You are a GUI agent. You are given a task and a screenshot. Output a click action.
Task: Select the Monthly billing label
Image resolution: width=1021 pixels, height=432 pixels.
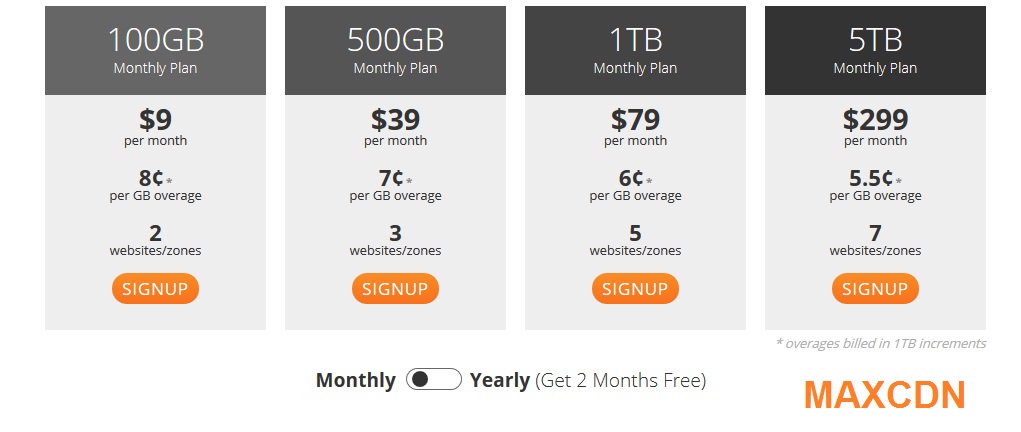coord(356,380)
